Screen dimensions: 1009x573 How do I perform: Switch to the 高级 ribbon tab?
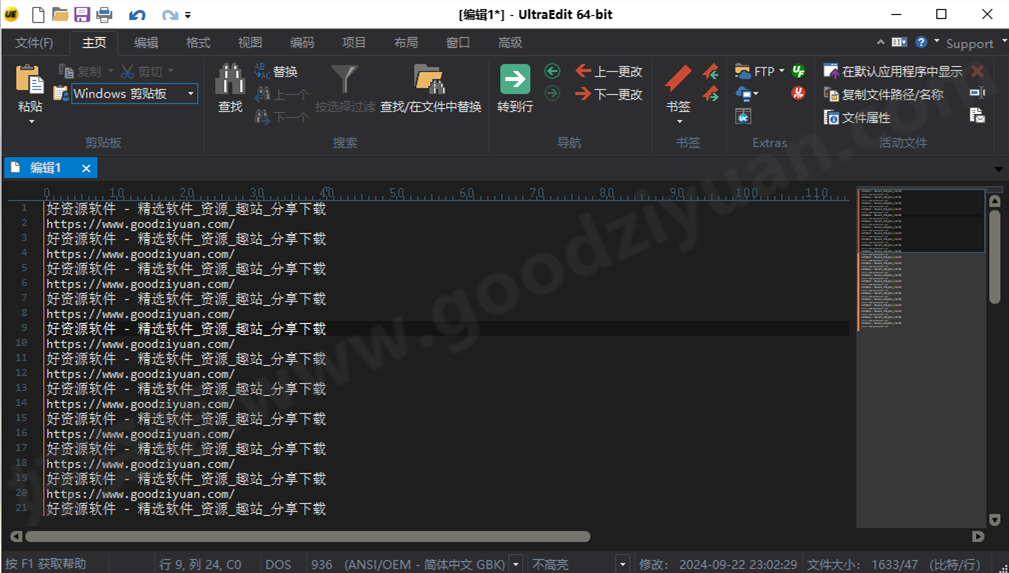pyautogui.click(x=510, y=42)
